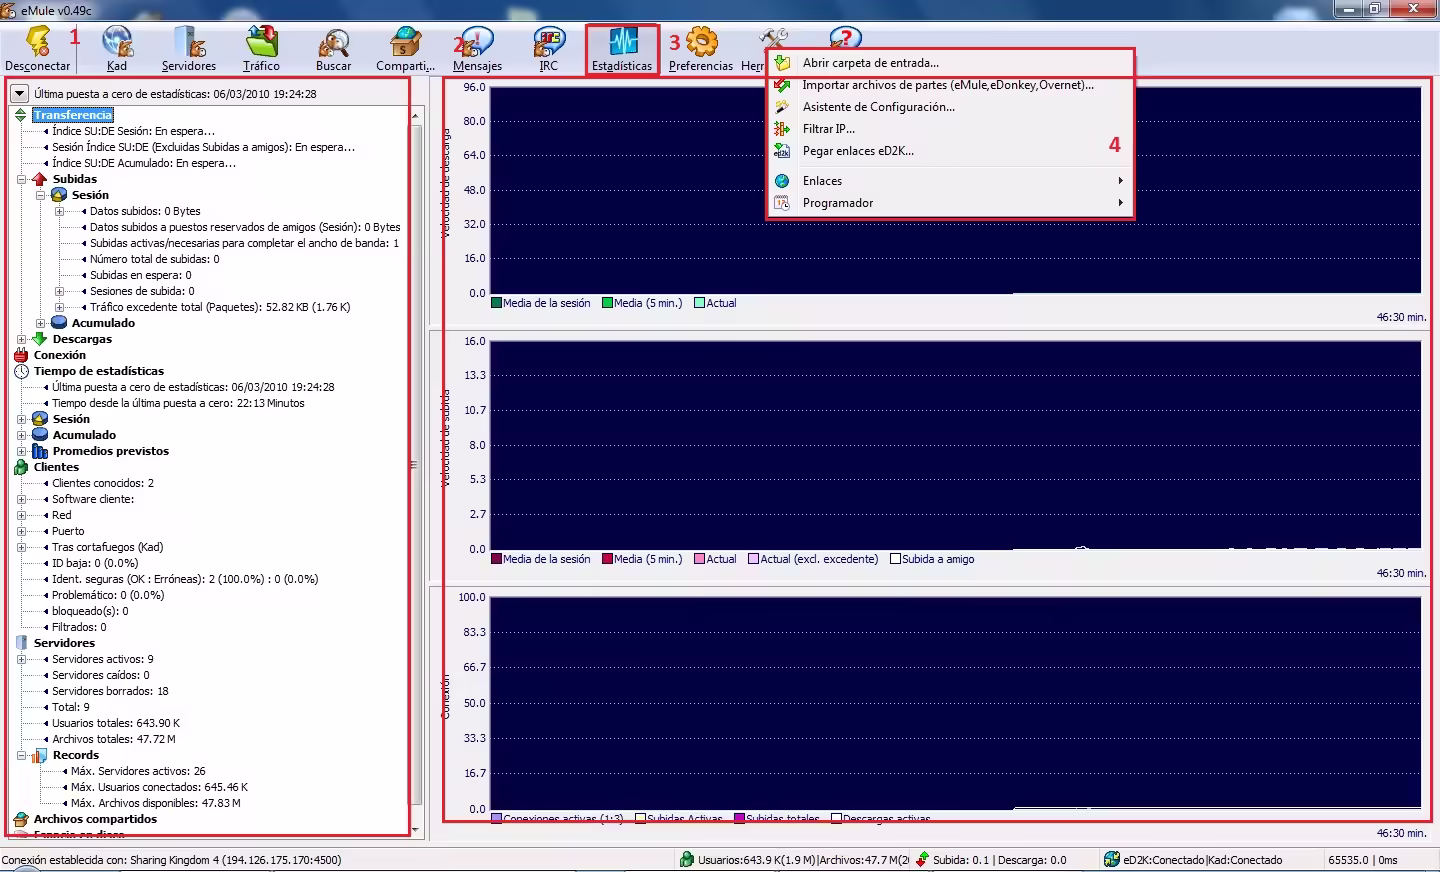Expand Sesiones de subida node
1440x872 pixels.
pyautogui.click(x=59, y=291)
